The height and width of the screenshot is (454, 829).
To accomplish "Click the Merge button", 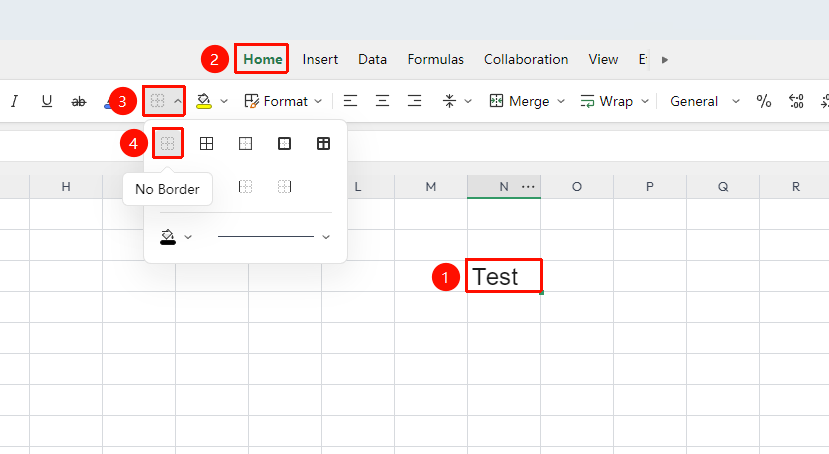I will [x=519, y=101].
